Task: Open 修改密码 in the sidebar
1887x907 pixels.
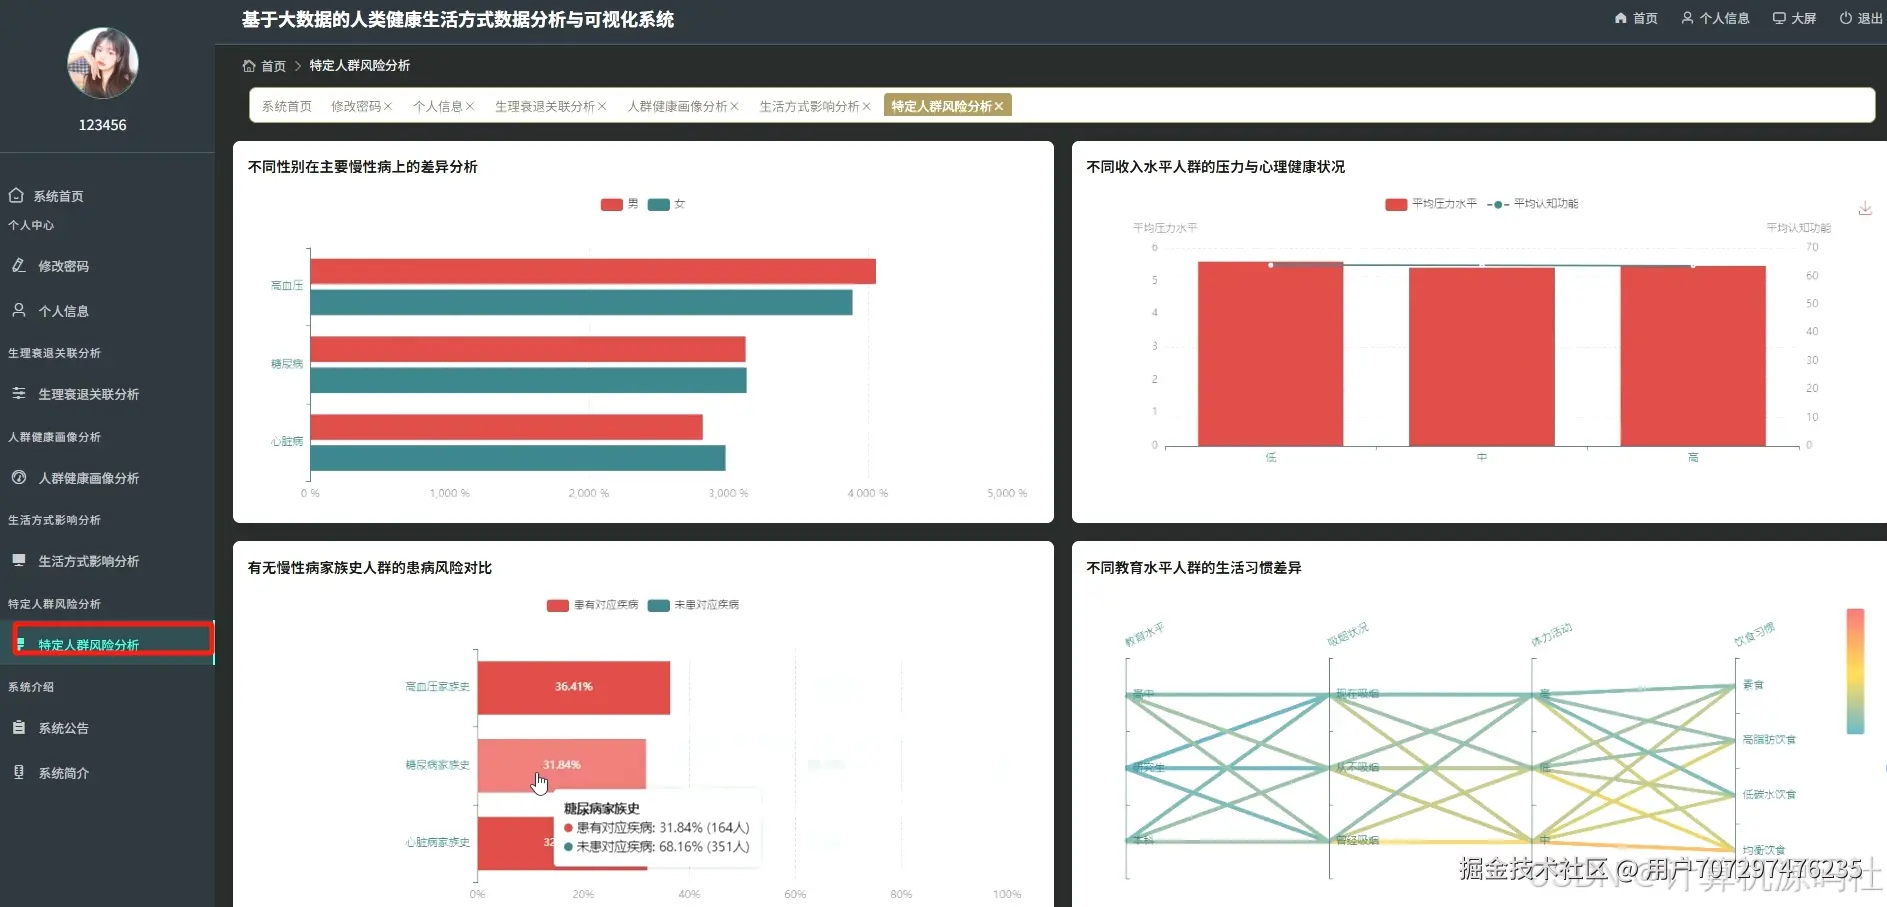Action: 64,266
